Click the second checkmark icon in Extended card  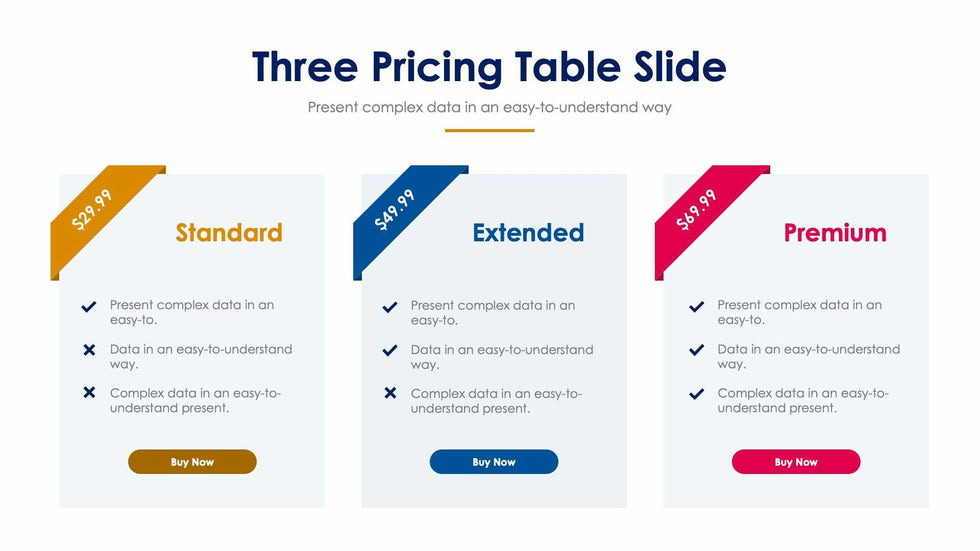(390, 350)
